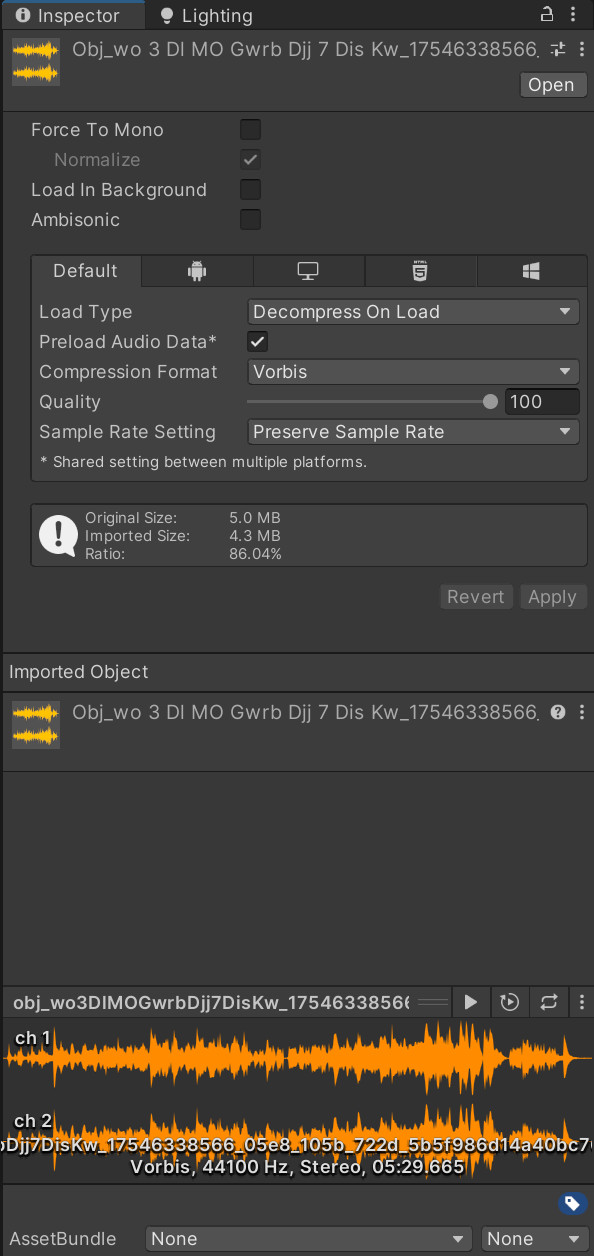Viewport: 594px width, 1256px height.
Task: Select the Standalone desktop platform tab
Action: point(309,271)
